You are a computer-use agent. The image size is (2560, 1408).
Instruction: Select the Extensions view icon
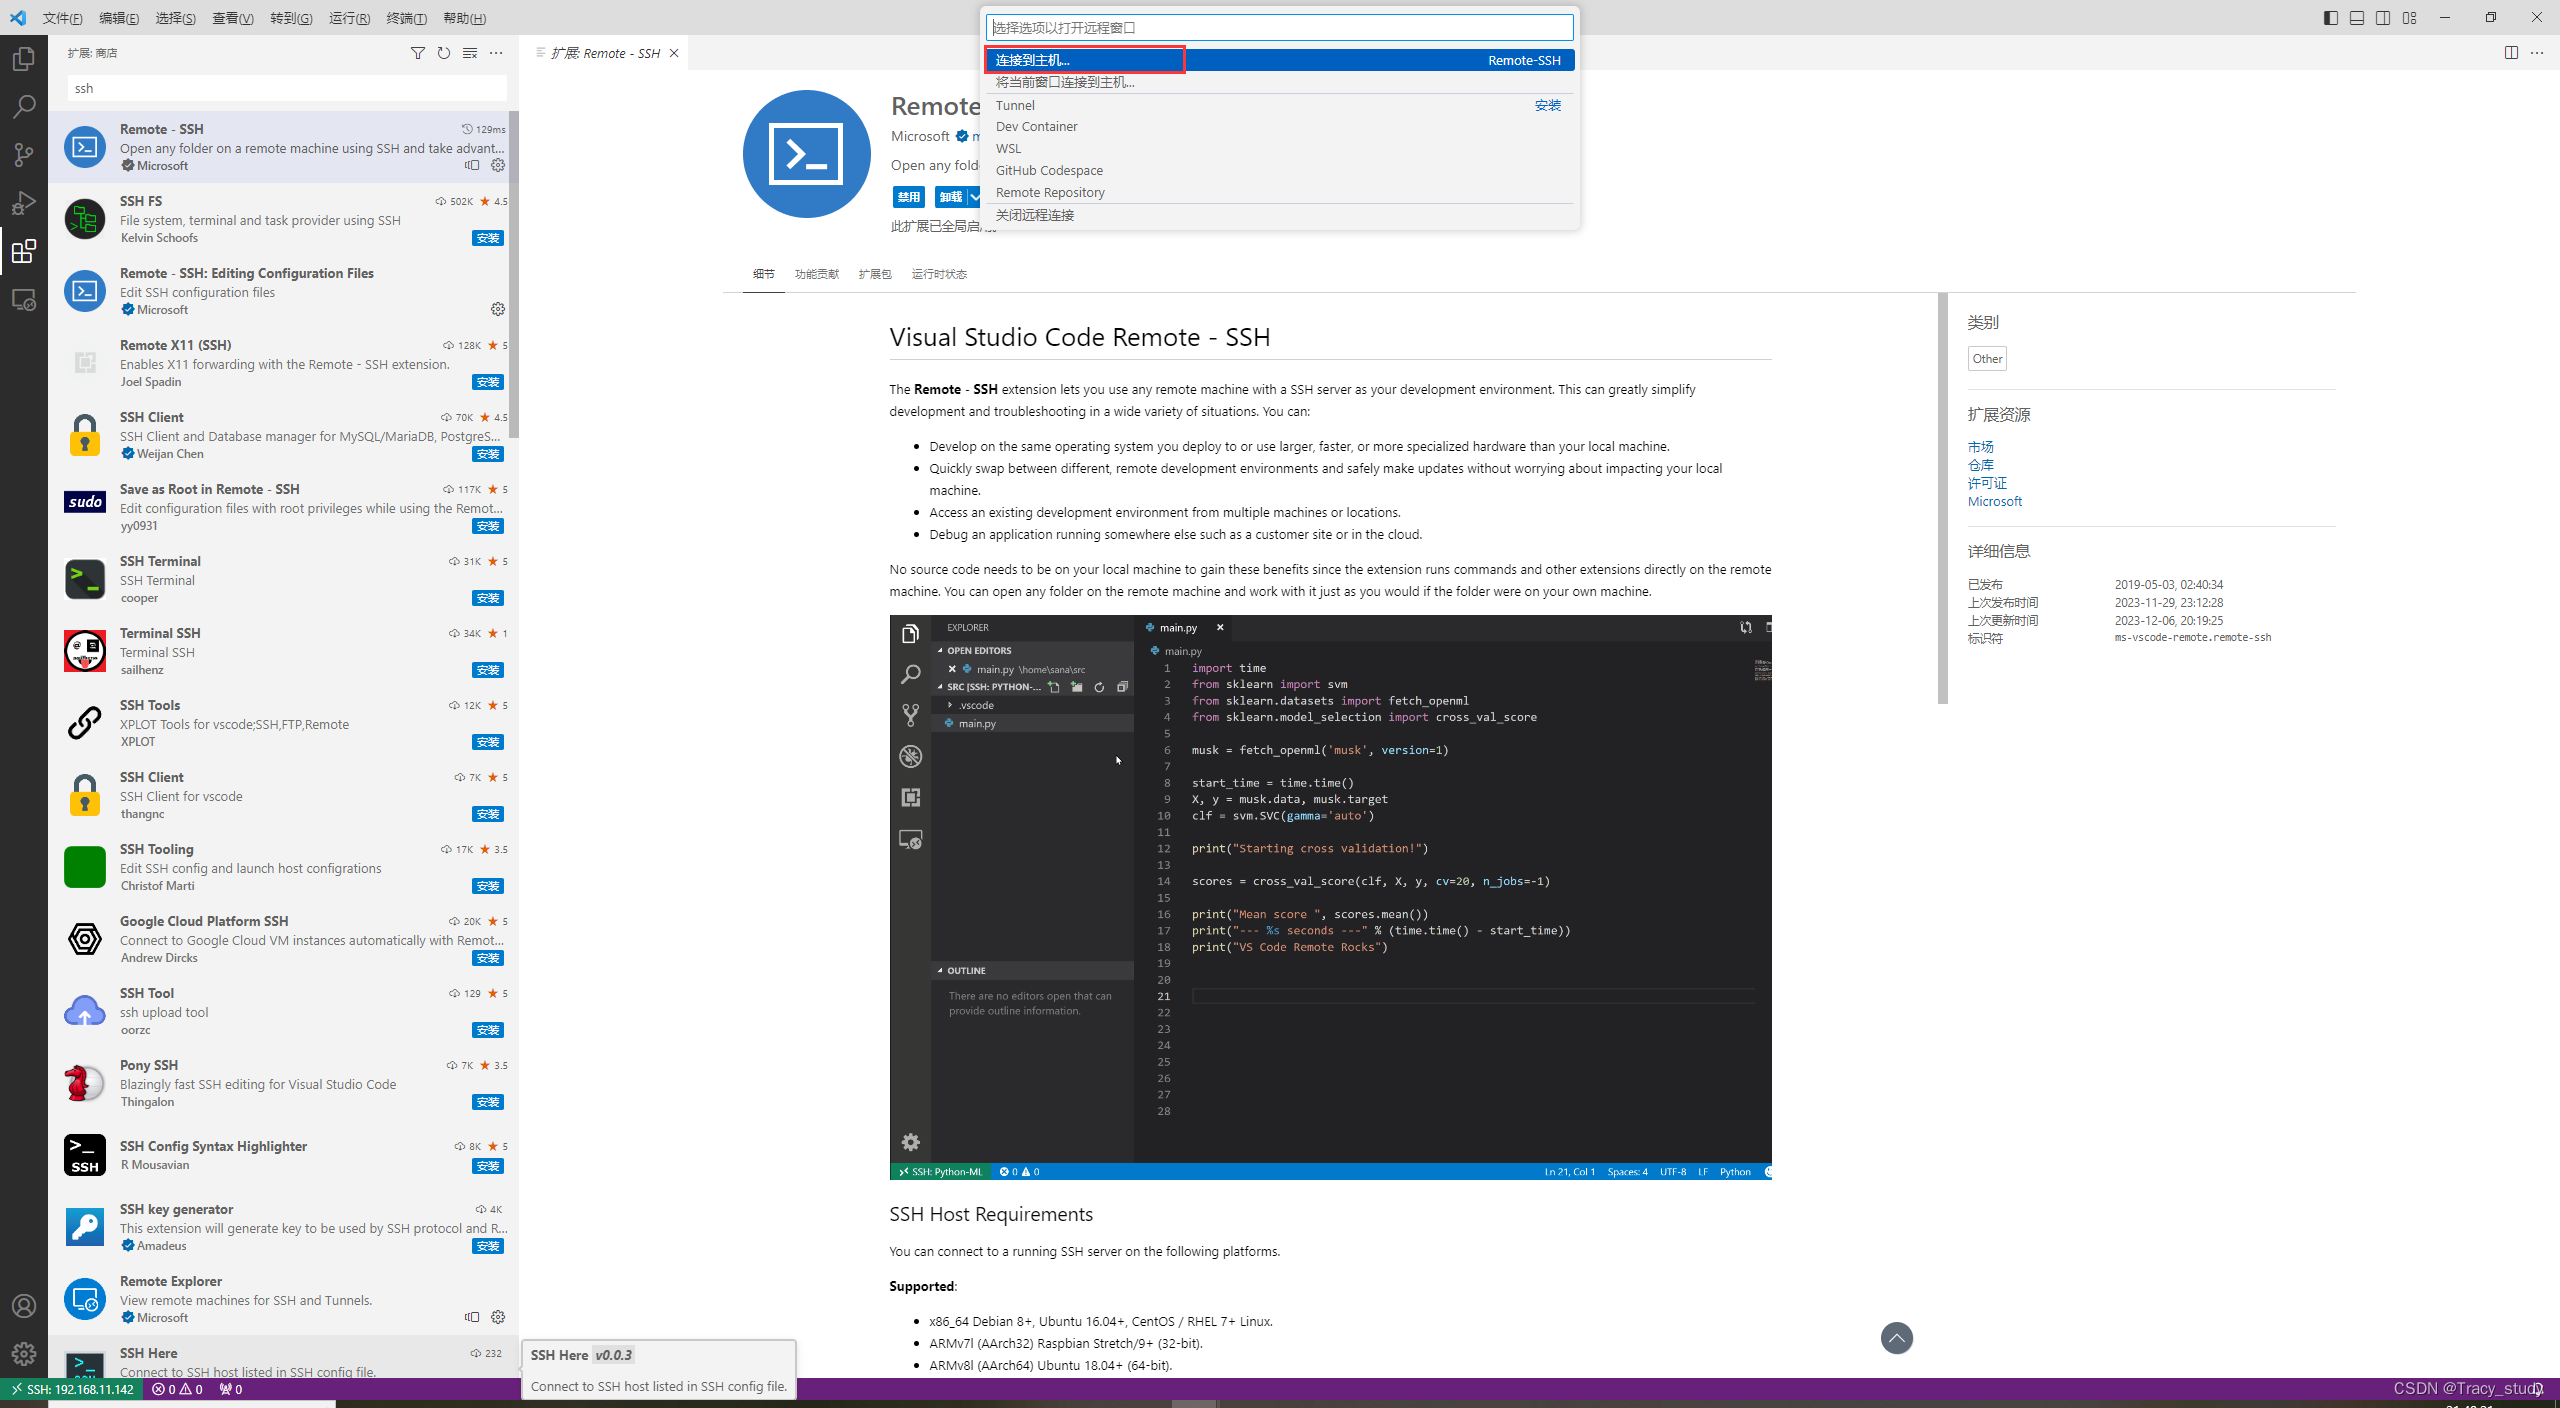coord(24,251)
